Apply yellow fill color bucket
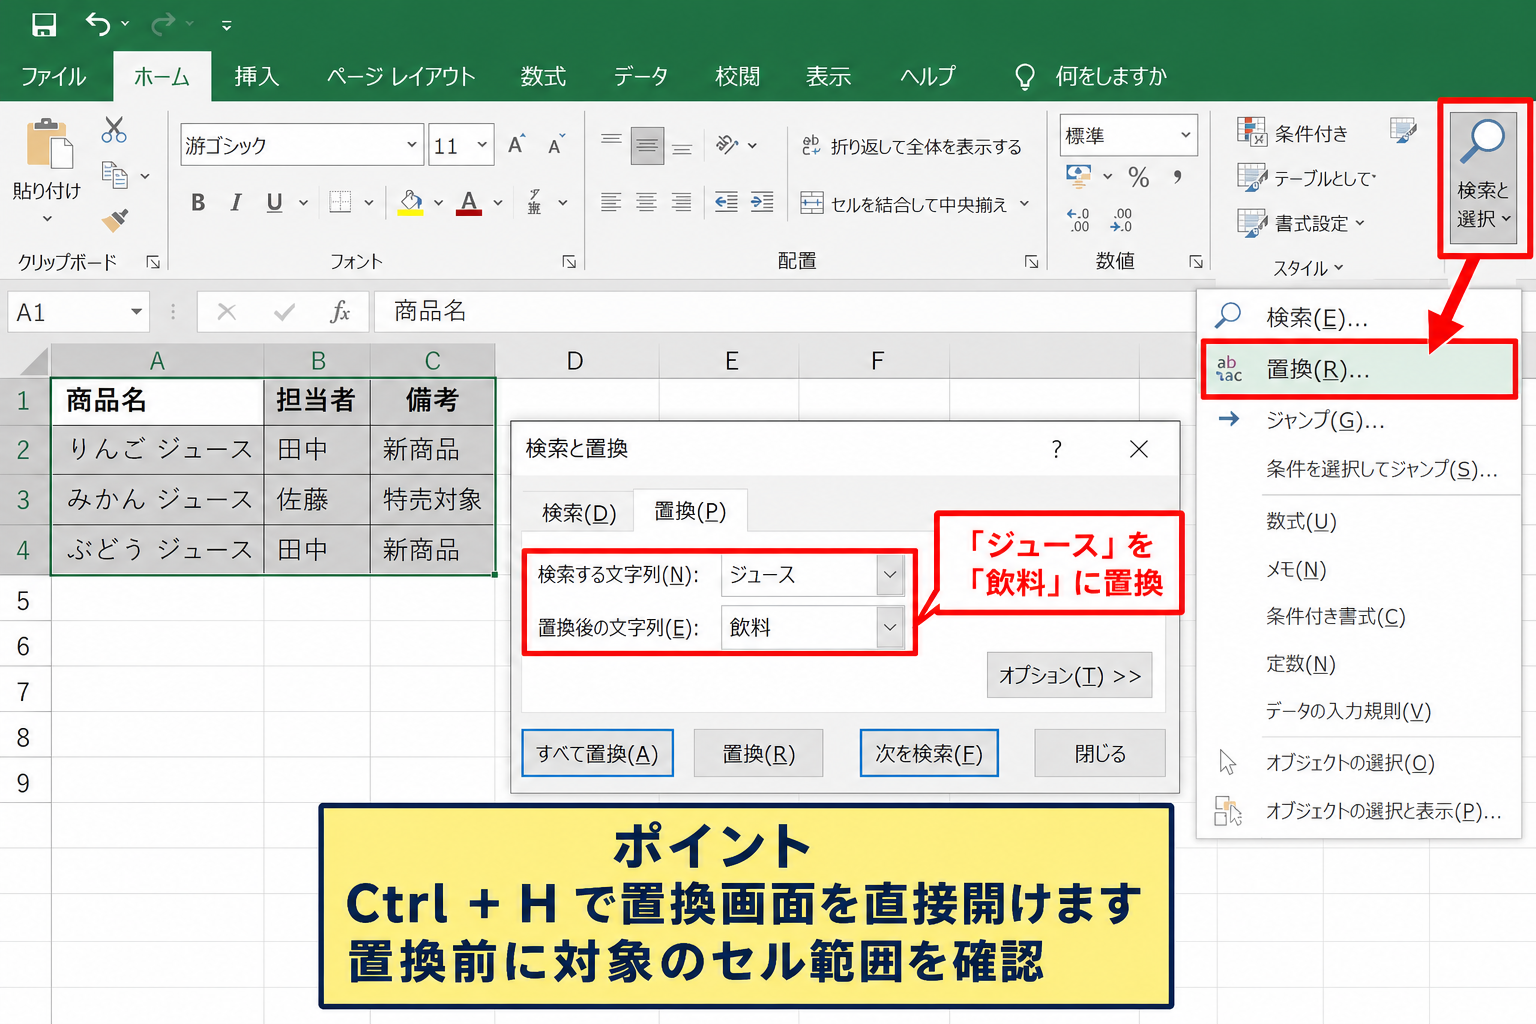The height and width of the screenshot is (1024, 1536). (x=410, y=203)
